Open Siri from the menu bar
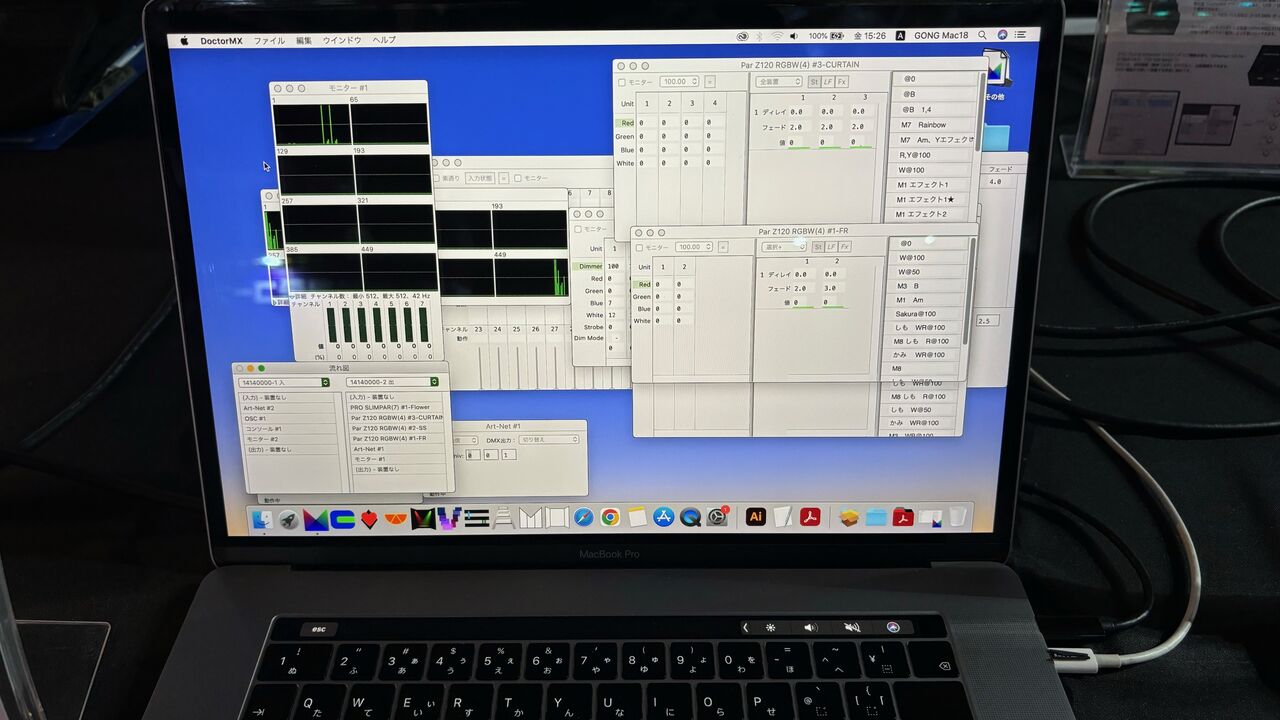The width and height of the screenshot is (1280, 720). 1003,35
